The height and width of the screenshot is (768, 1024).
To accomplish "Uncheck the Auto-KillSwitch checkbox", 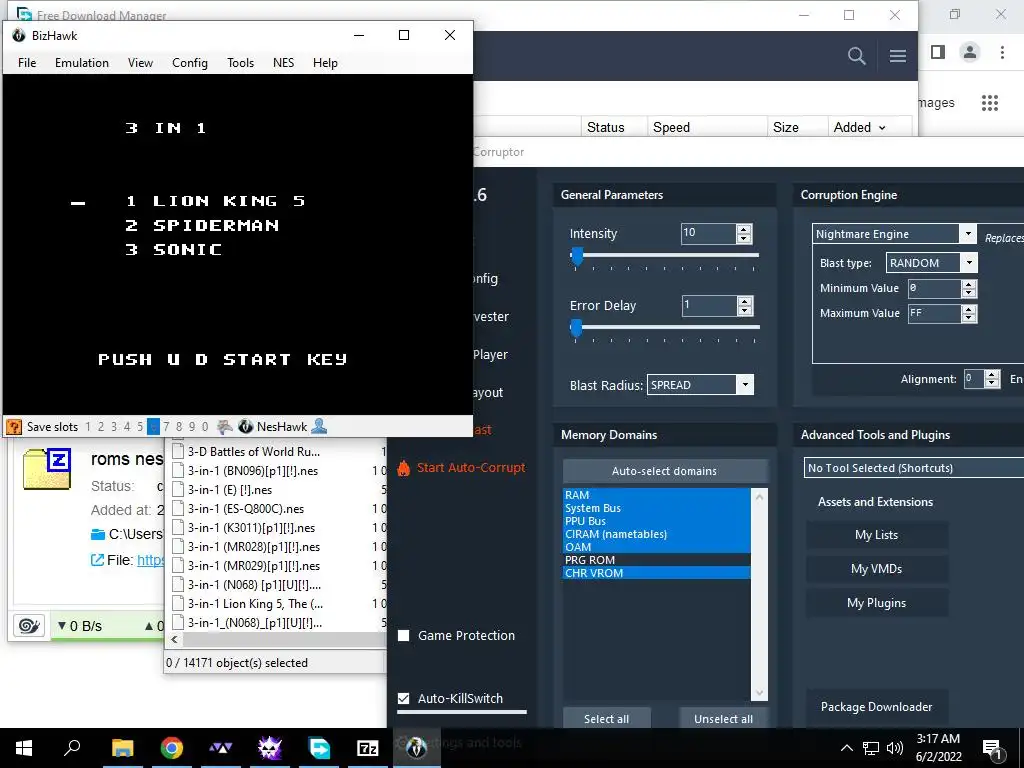I will (x=404, y=698).
